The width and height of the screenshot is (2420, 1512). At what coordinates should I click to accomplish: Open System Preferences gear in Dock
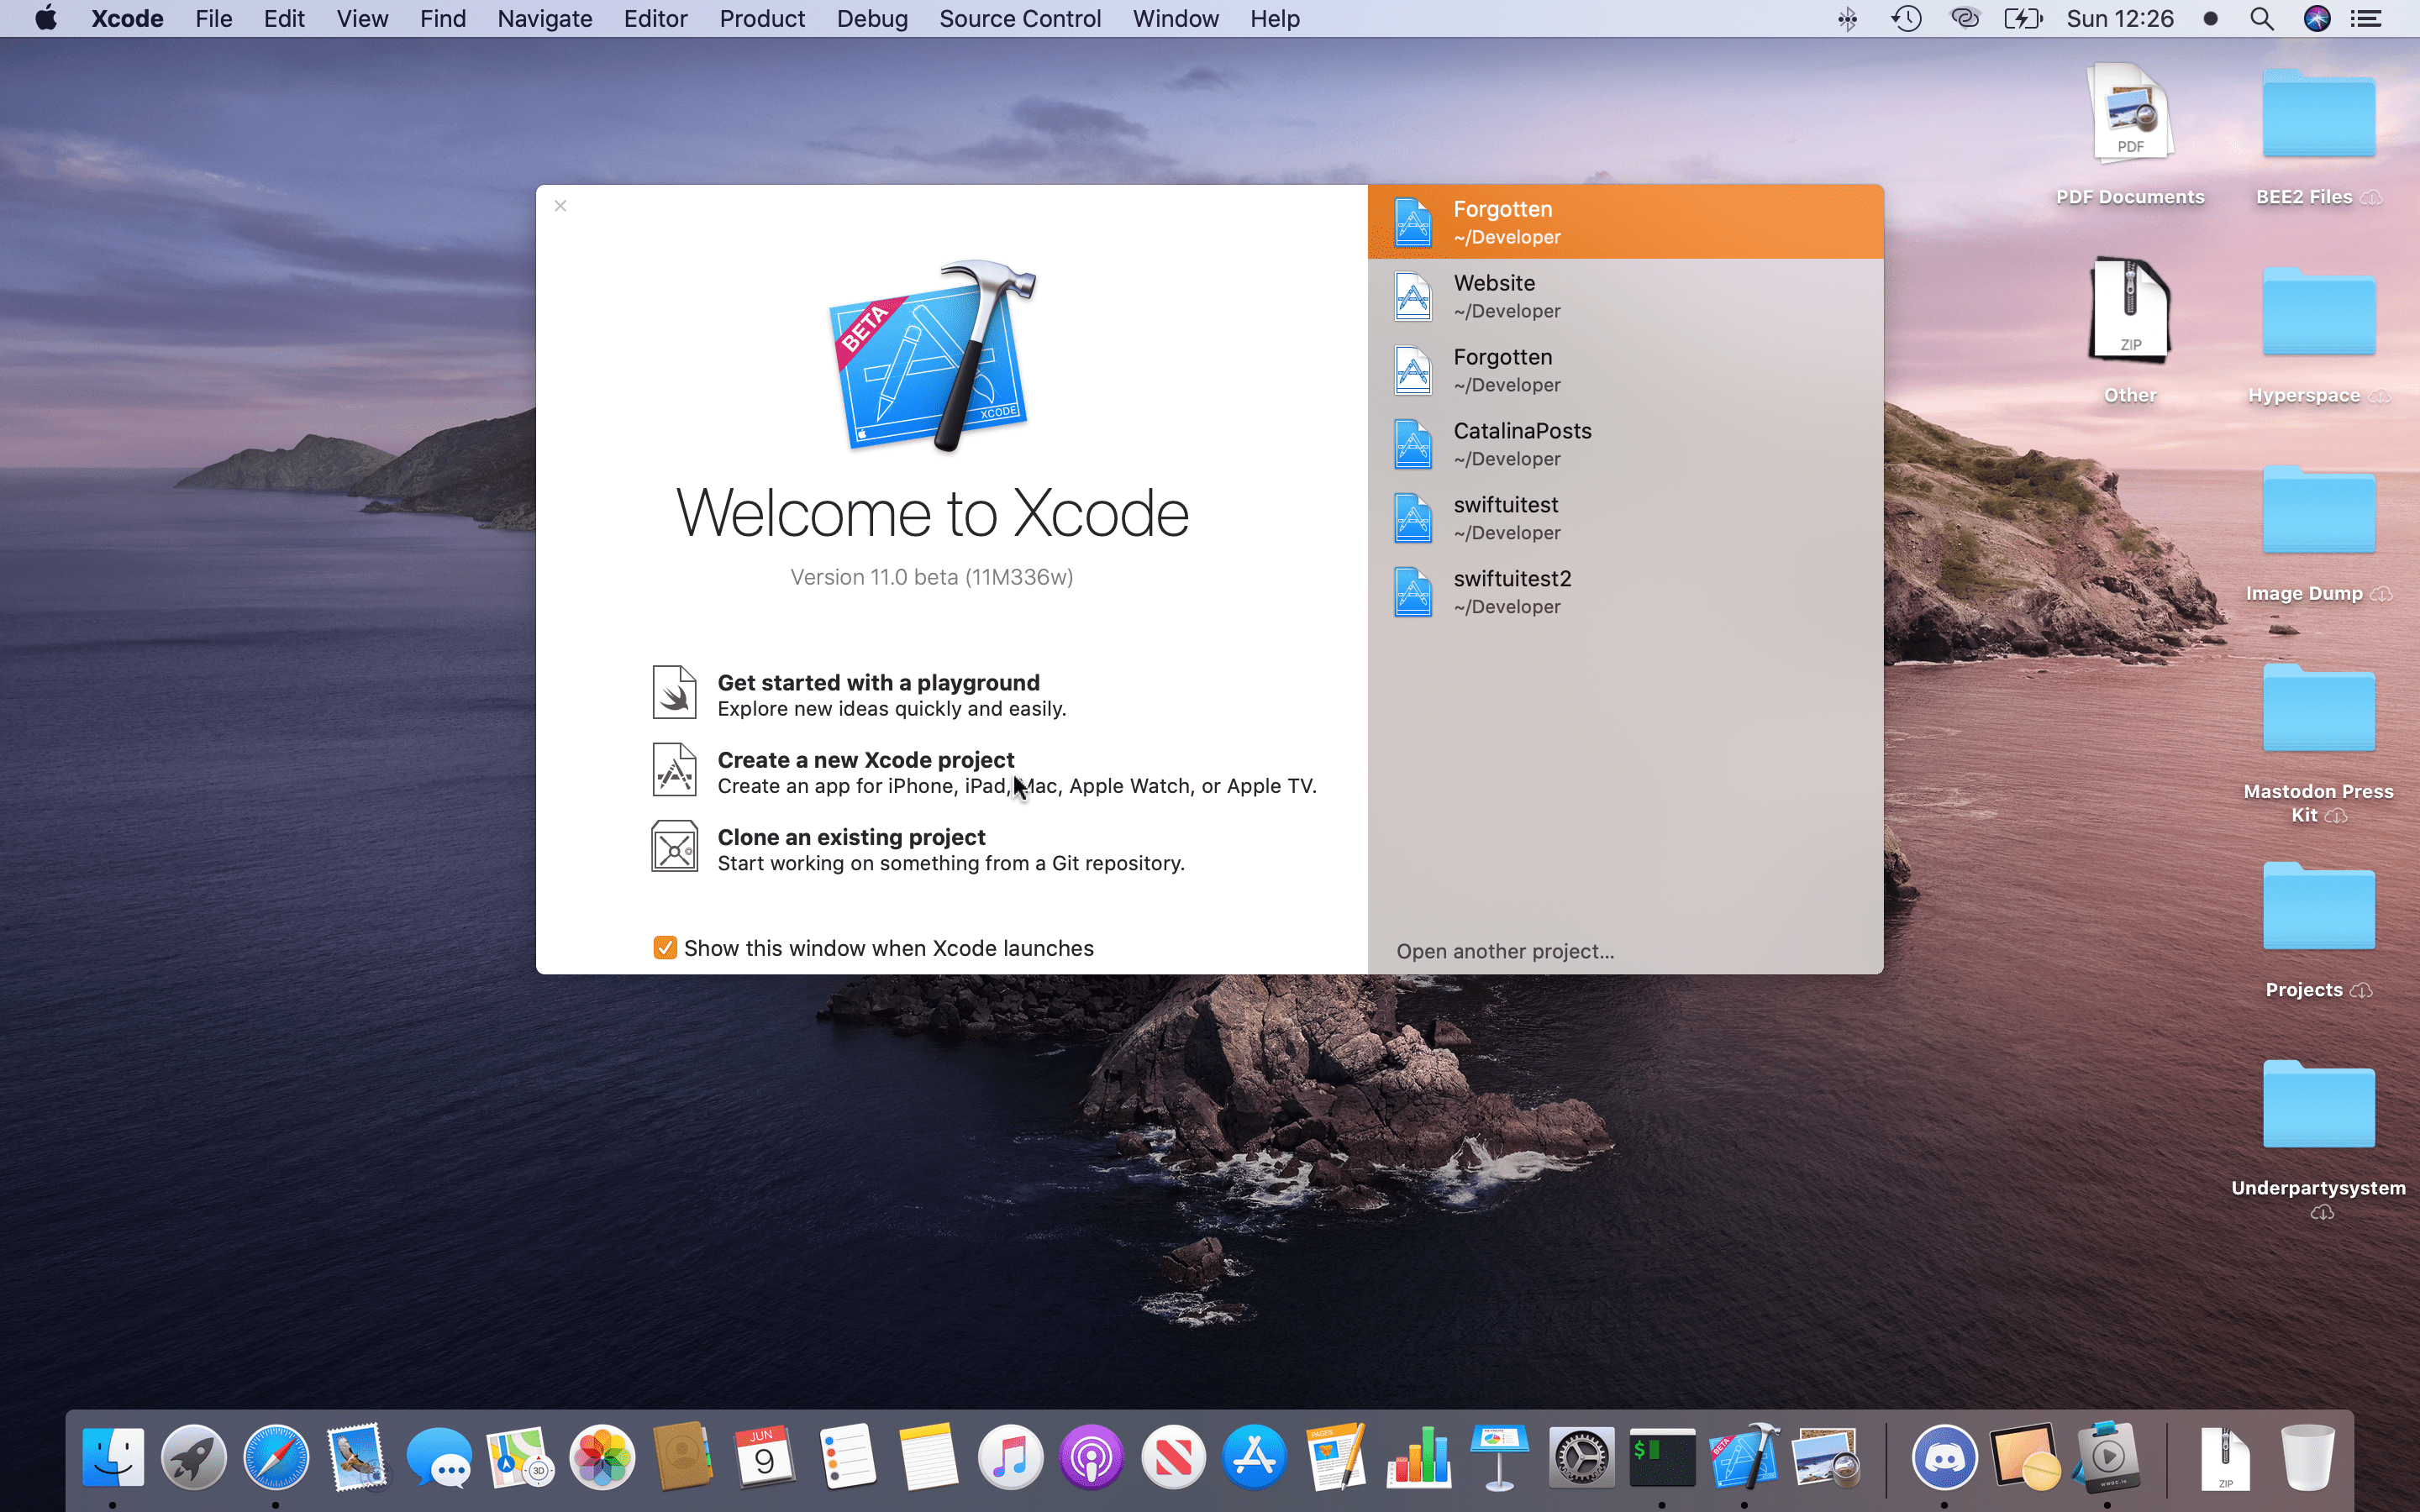(x=1582, y=1456)
